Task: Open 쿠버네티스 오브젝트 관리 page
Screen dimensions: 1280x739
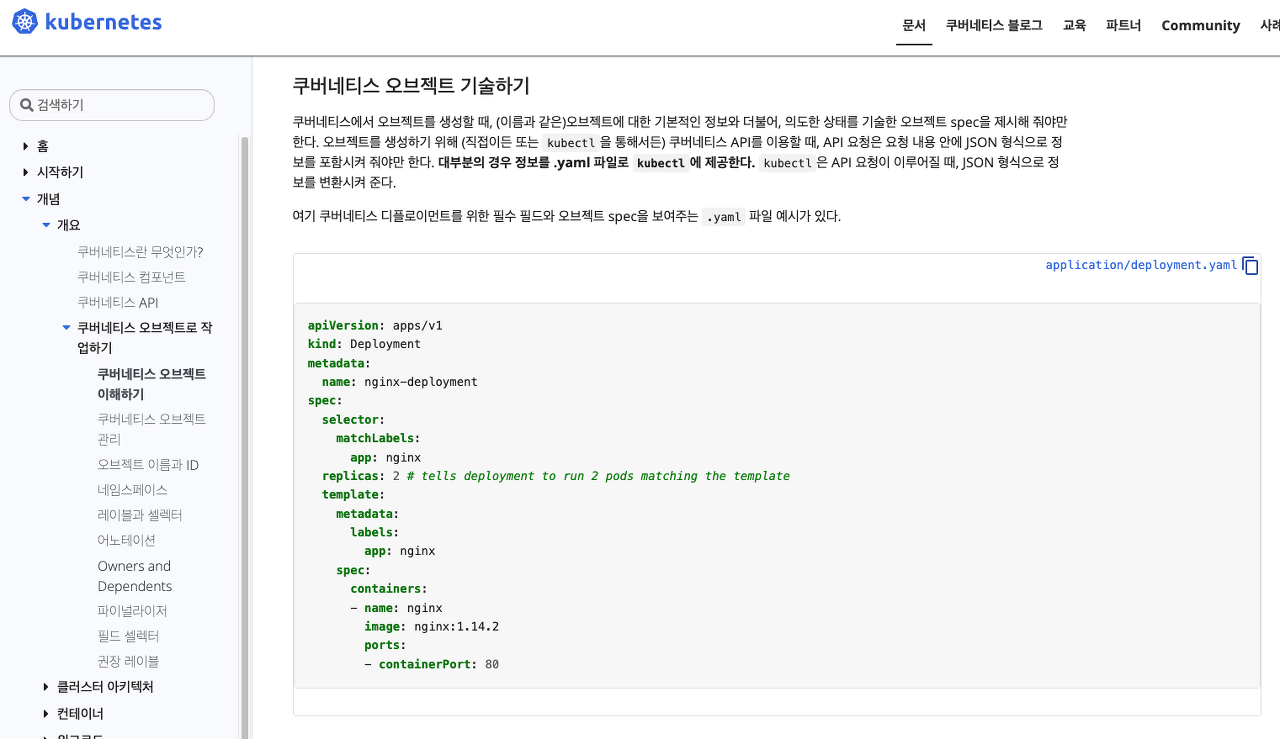Action: (151, 429)
